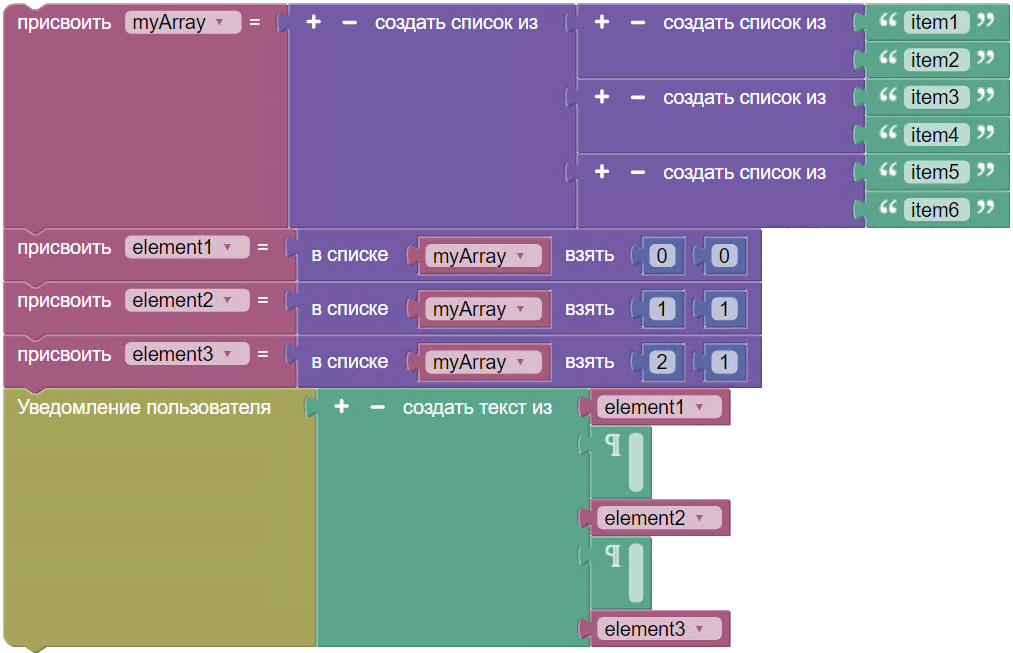Edit the item3 text field
The image size is (1013, 653).
pos(936,98)
